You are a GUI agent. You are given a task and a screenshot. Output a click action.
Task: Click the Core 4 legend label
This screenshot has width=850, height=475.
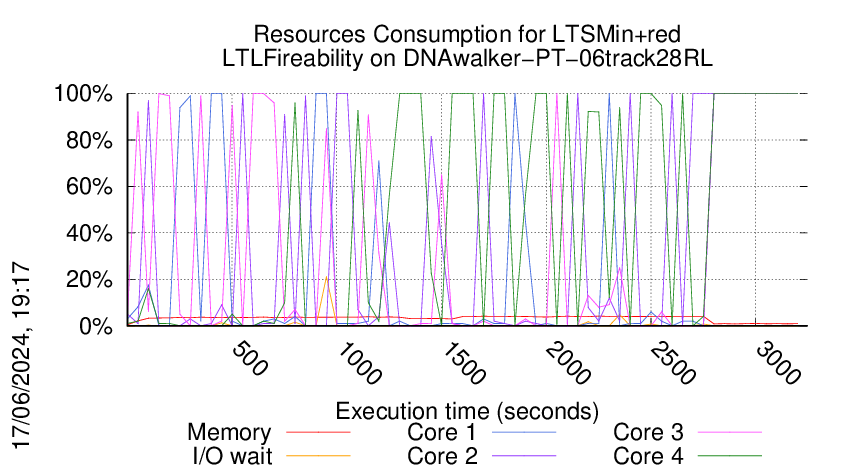click(648, 456)
